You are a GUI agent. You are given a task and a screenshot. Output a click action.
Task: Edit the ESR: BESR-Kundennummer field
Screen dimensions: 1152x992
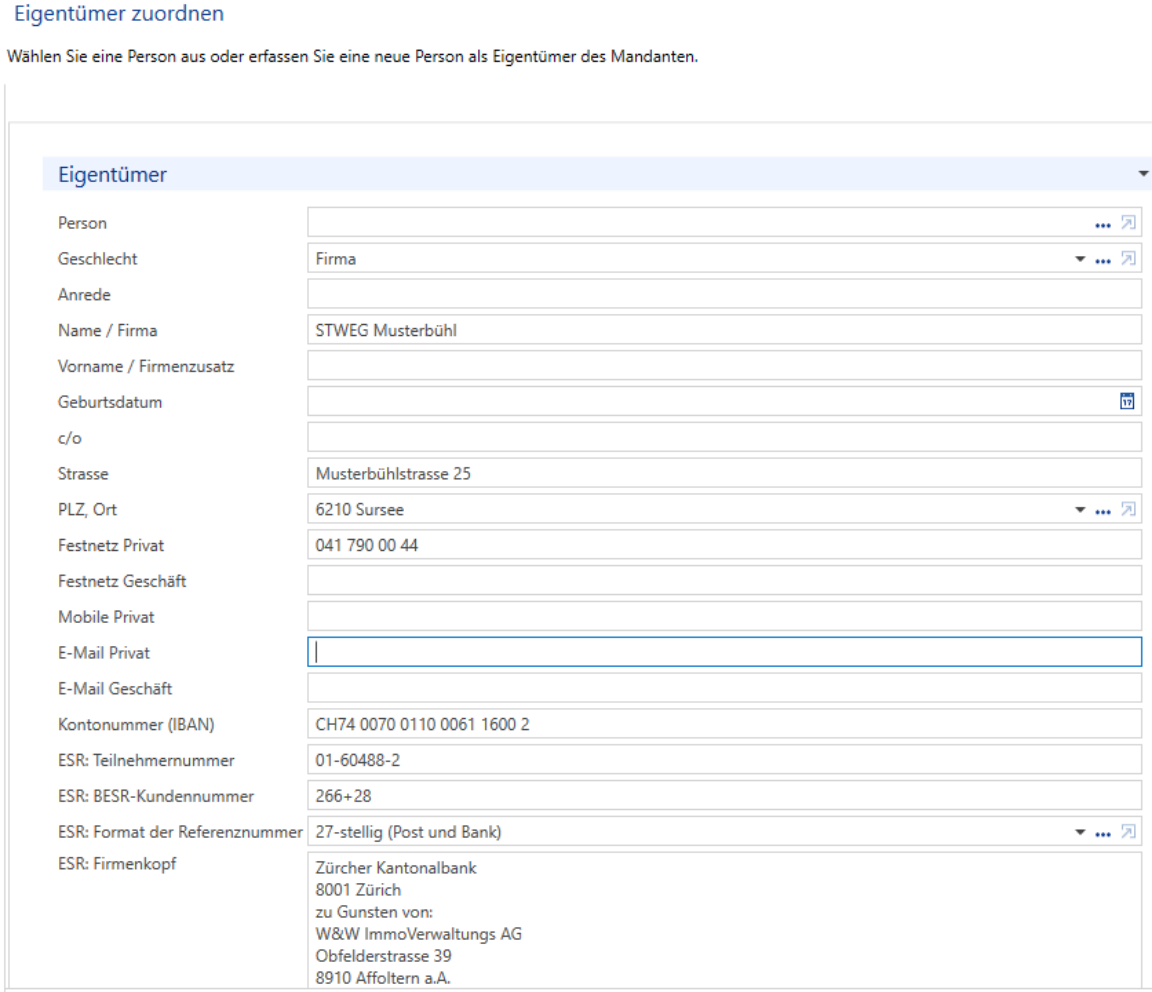[724, 796]
